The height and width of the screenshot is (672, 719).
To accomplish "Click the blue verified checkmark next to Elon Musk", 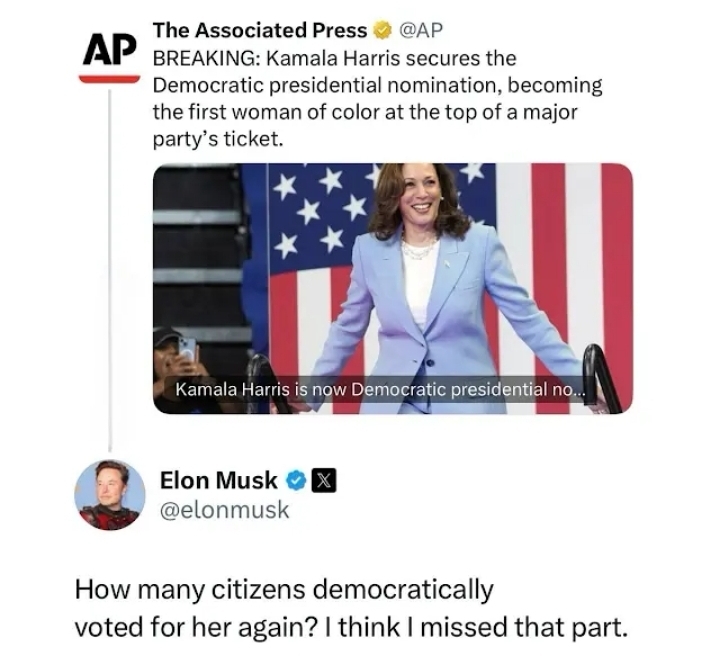I will click(296, 481).
